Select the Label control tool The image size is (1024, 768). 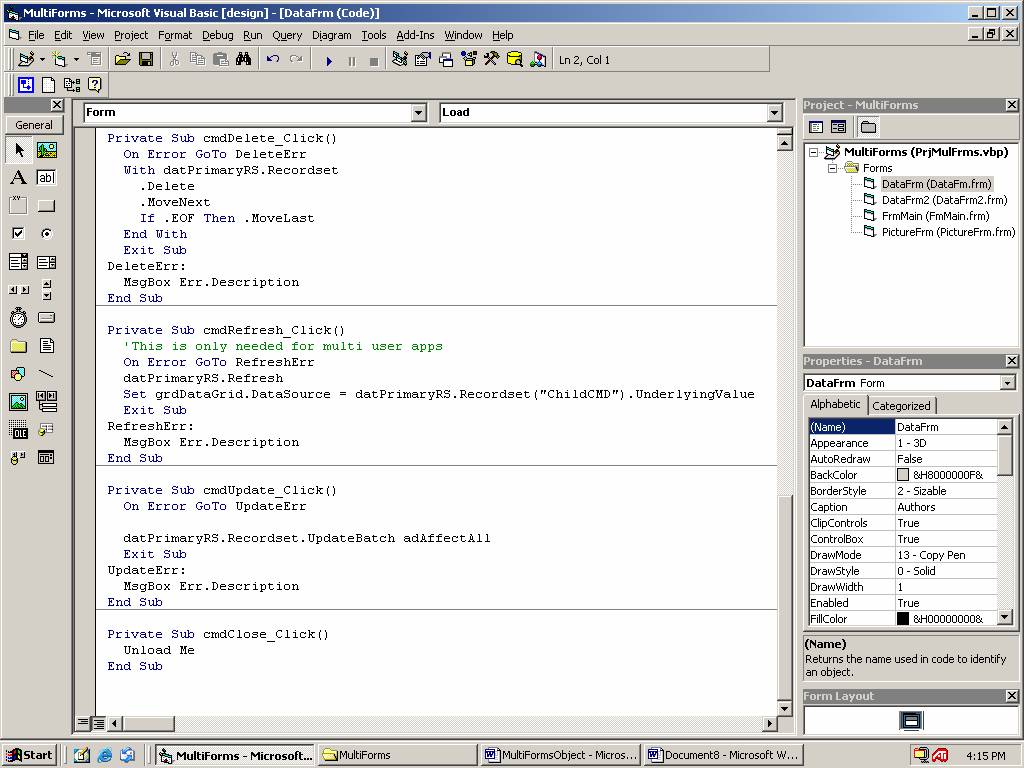click(18, 178)
